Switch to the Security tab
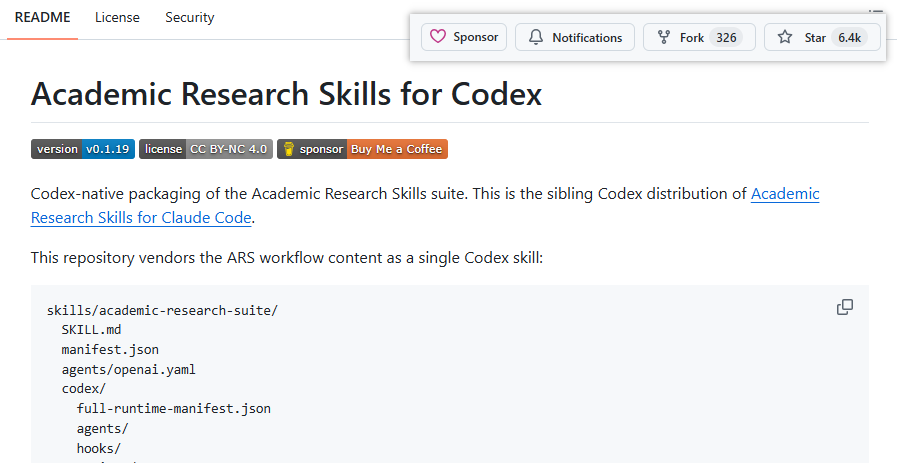The height and width of the screenshot is (463, 897). (190, 18)
